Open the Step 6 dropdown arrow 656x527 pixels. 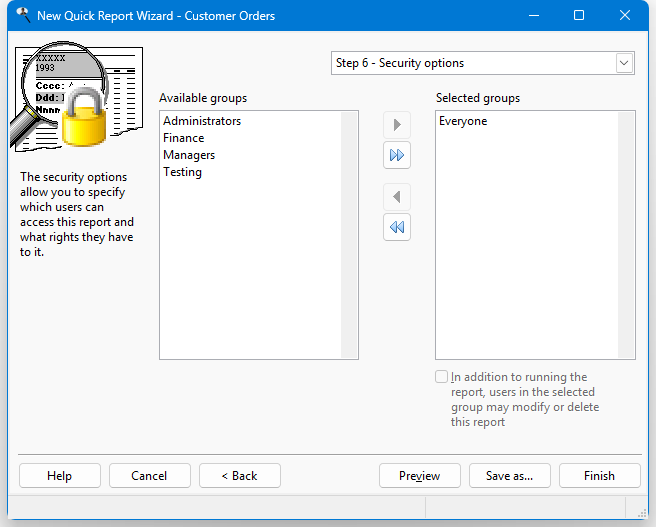(x=624, y=63)
